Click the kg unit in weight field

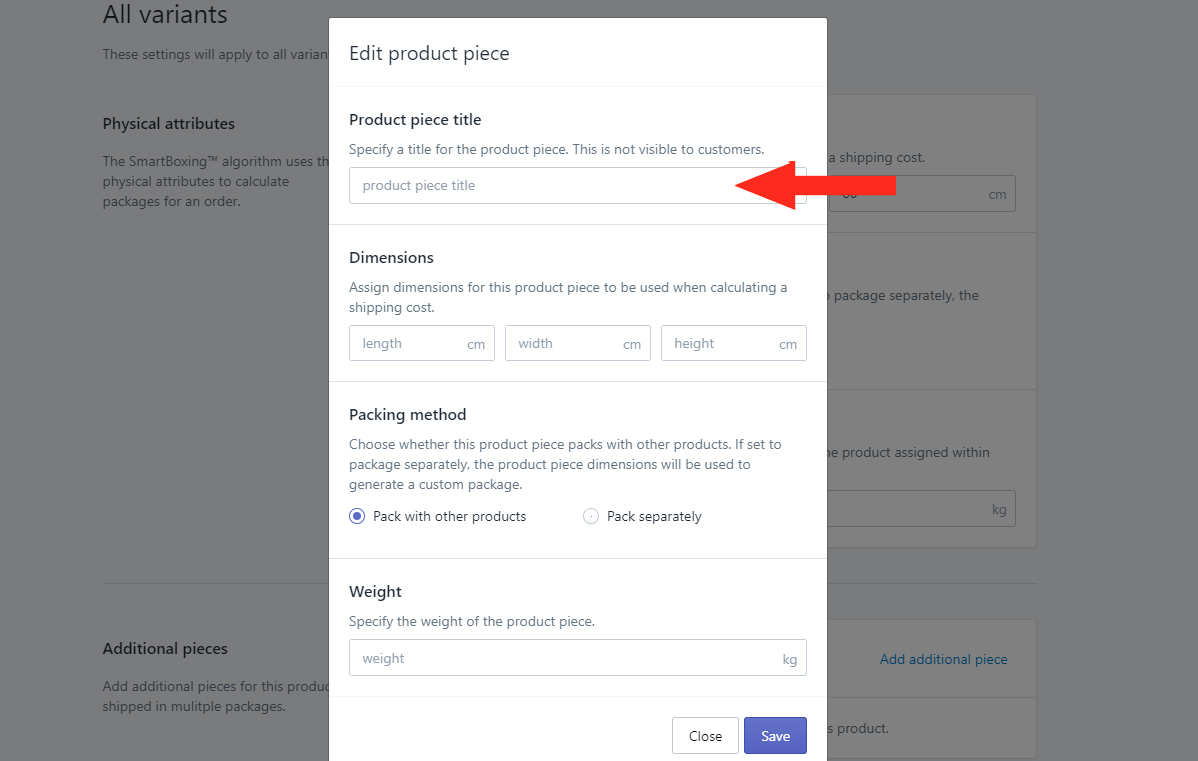(x=789, y=659)
